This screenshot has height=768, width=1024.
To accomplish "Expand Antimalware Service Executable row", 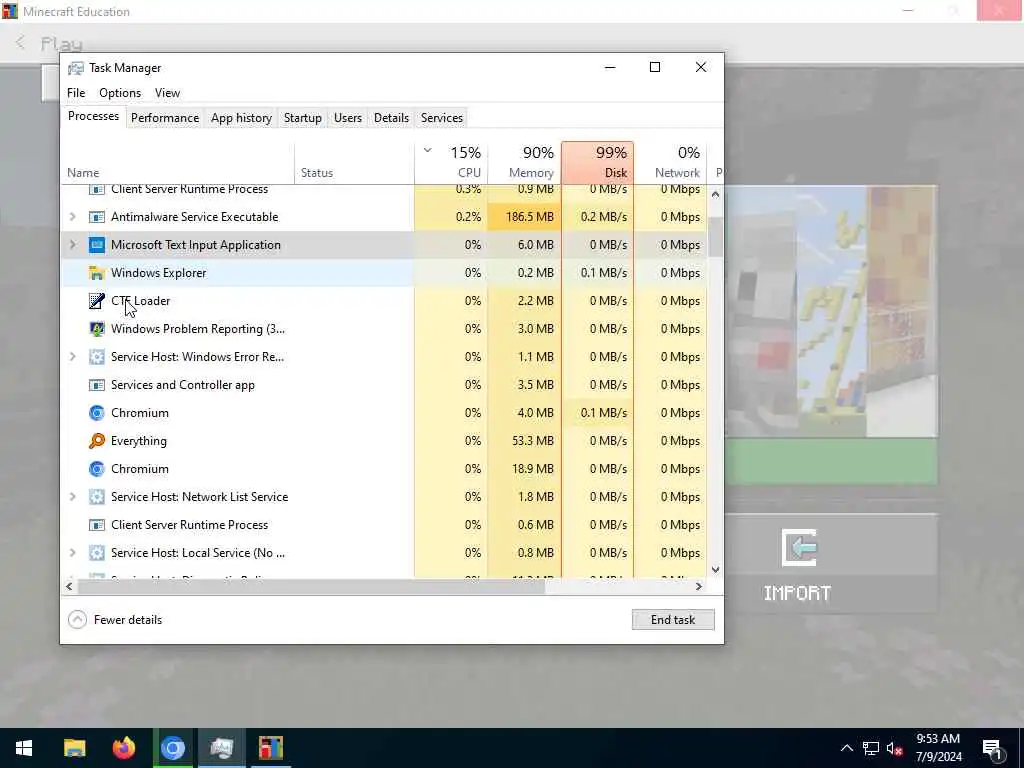I will pos(72,217).
